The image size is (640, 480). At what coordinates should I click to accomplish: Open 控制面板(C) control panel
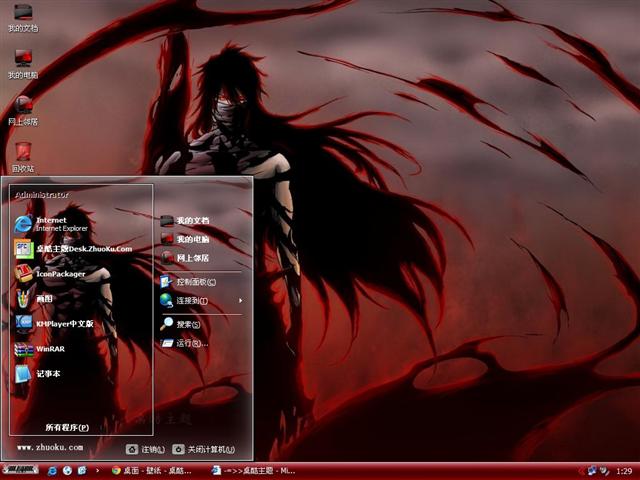pos(188,282)
